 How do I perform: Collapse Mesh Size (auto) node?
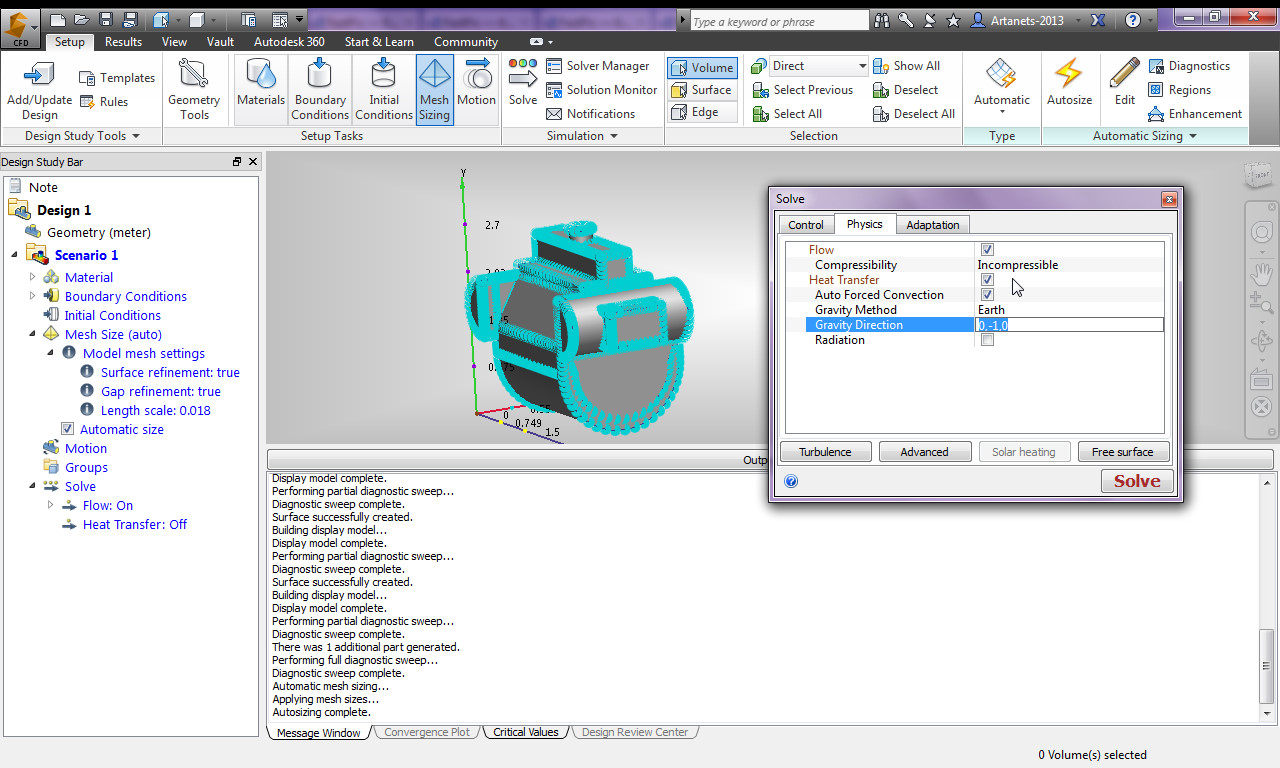point(33,334)
